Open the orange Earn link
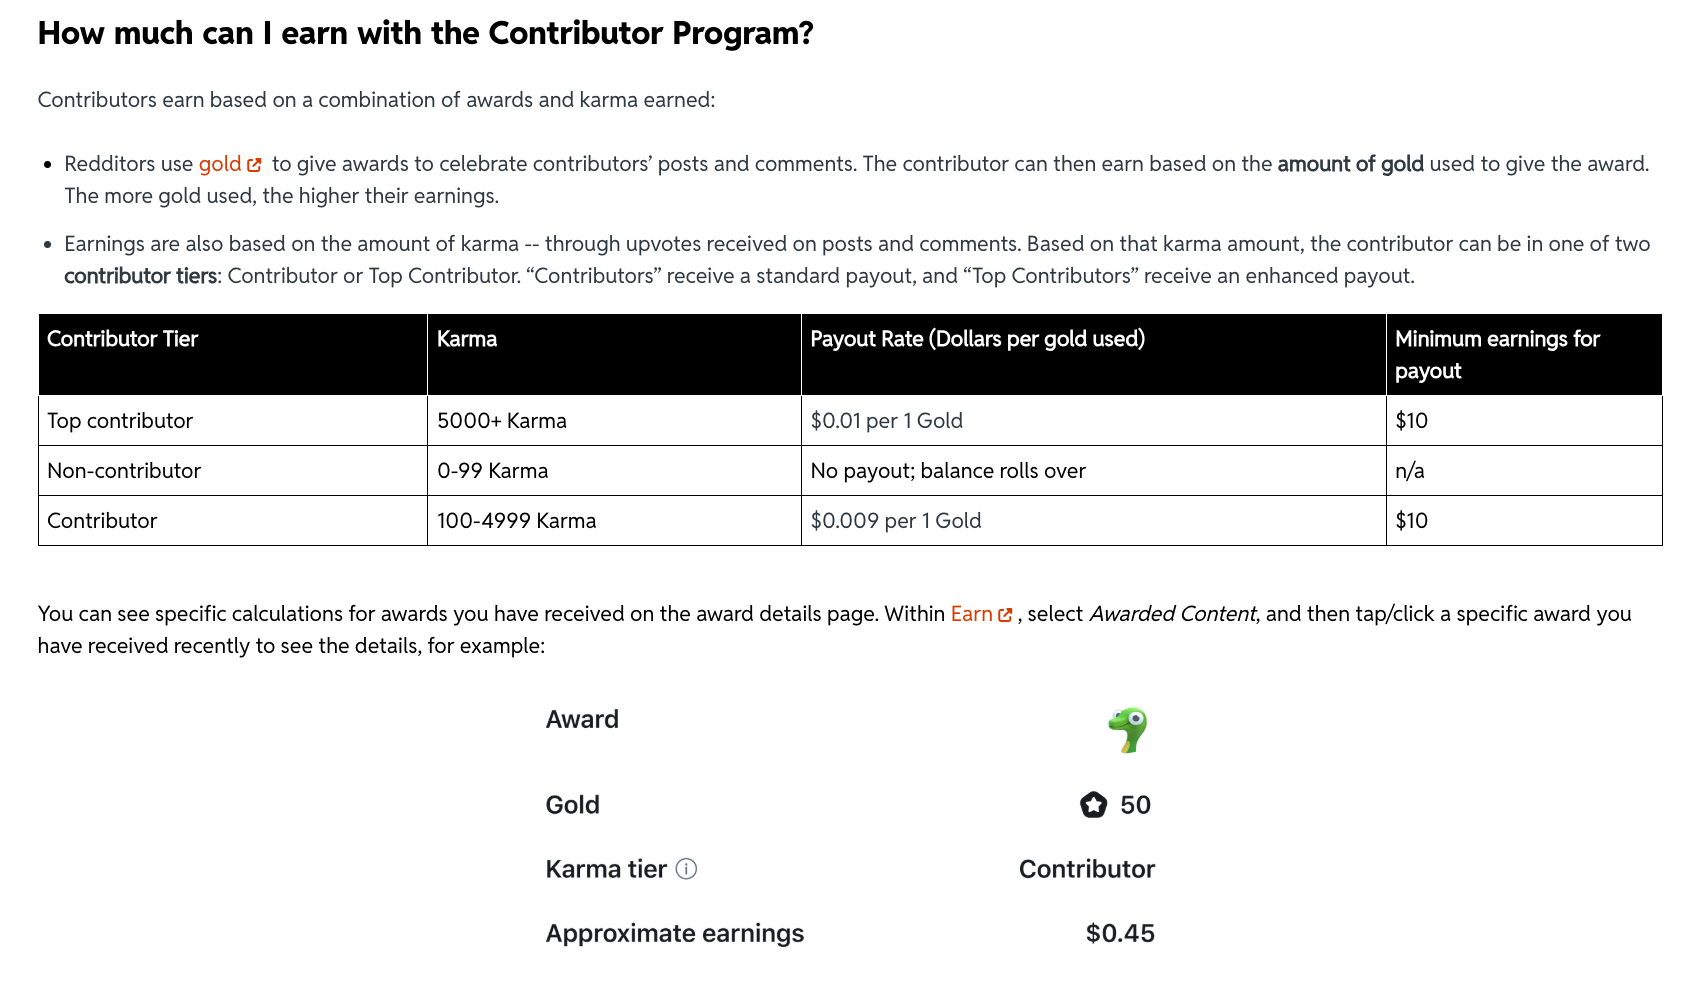The width and height of the screenshot is (1698, 990). [971, 614]
